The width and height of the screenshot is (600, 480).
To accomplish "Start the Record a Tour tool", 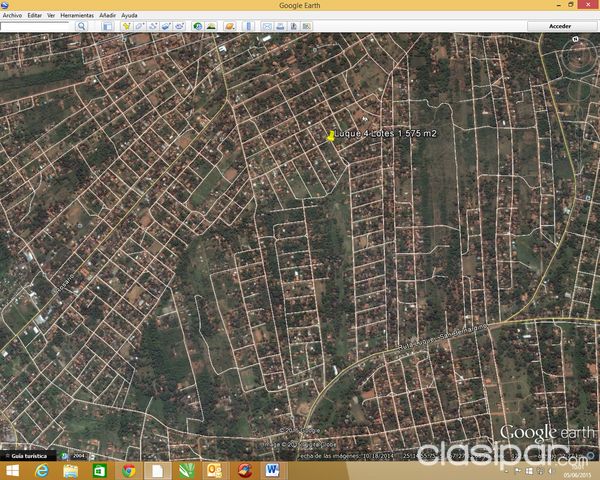I will tap(179, 26).
